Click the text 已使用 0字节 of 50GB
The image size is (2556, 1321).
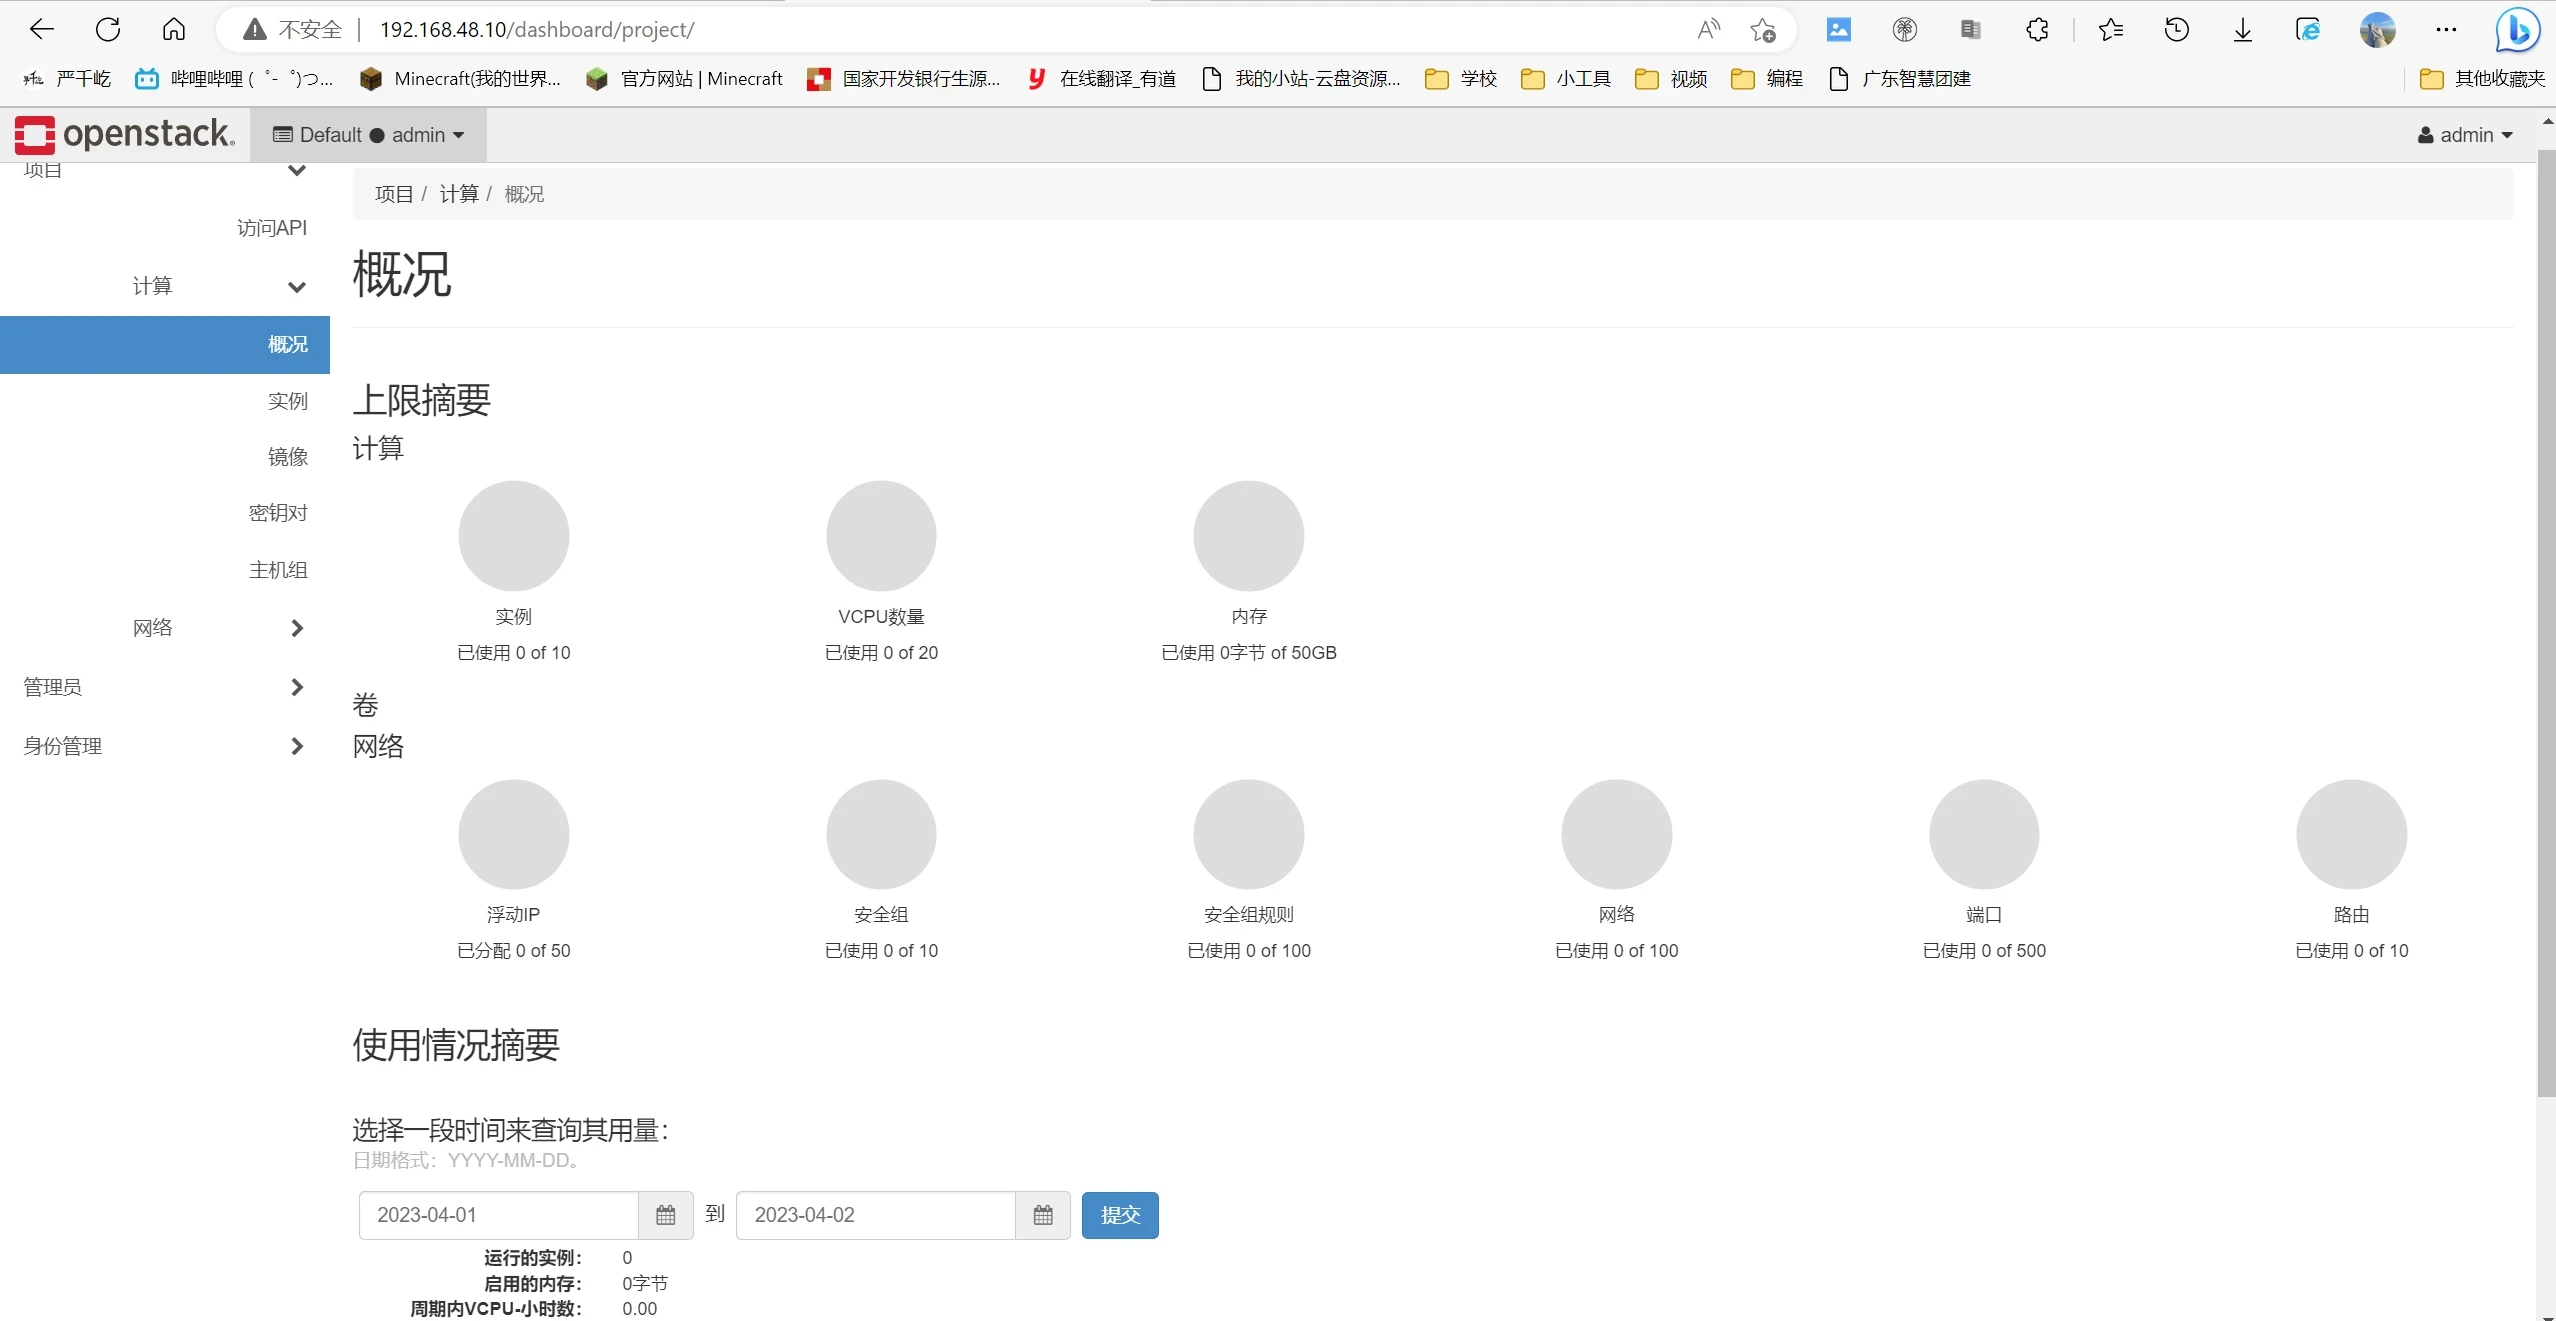1249,653
